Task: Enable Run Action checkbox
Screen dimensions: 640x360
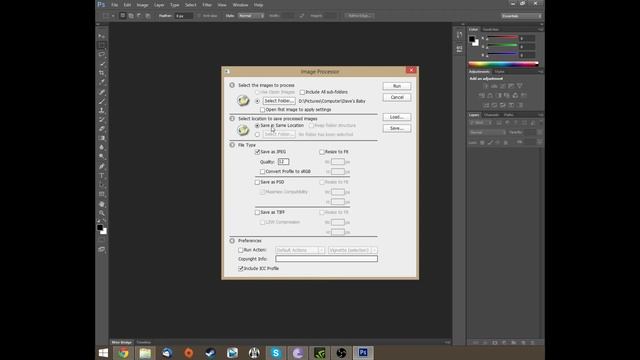Action: click(x=240, y=250)
